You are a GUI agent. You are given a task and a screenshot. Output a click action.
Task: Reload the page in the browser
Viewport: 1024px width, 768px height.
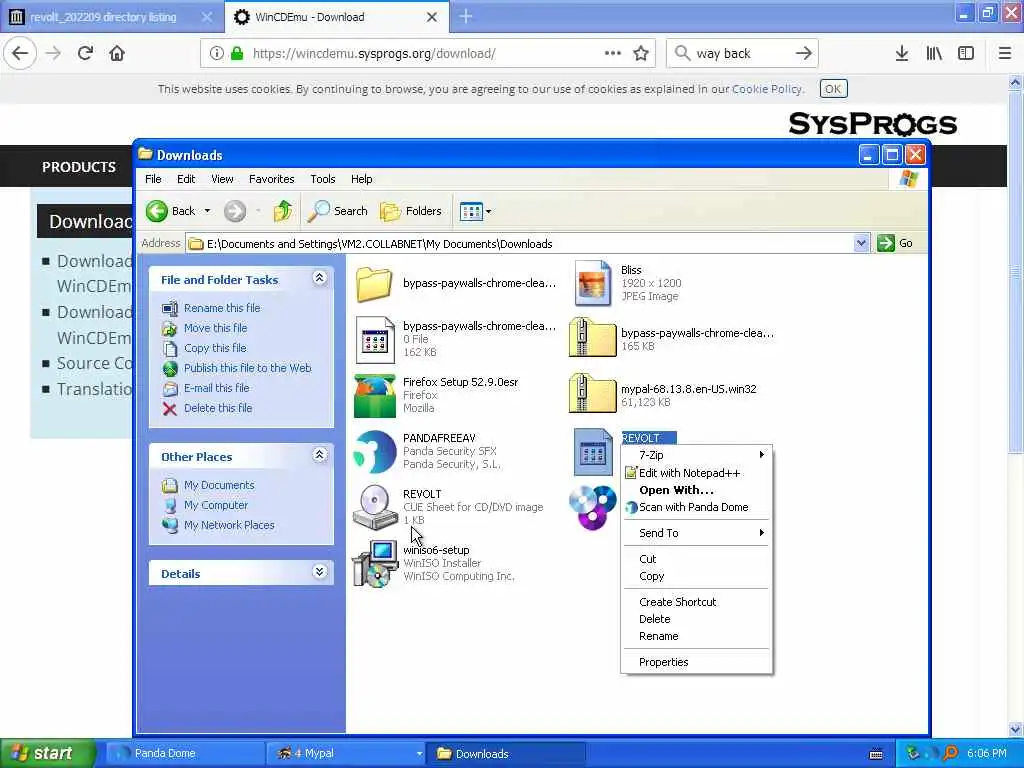85,53
